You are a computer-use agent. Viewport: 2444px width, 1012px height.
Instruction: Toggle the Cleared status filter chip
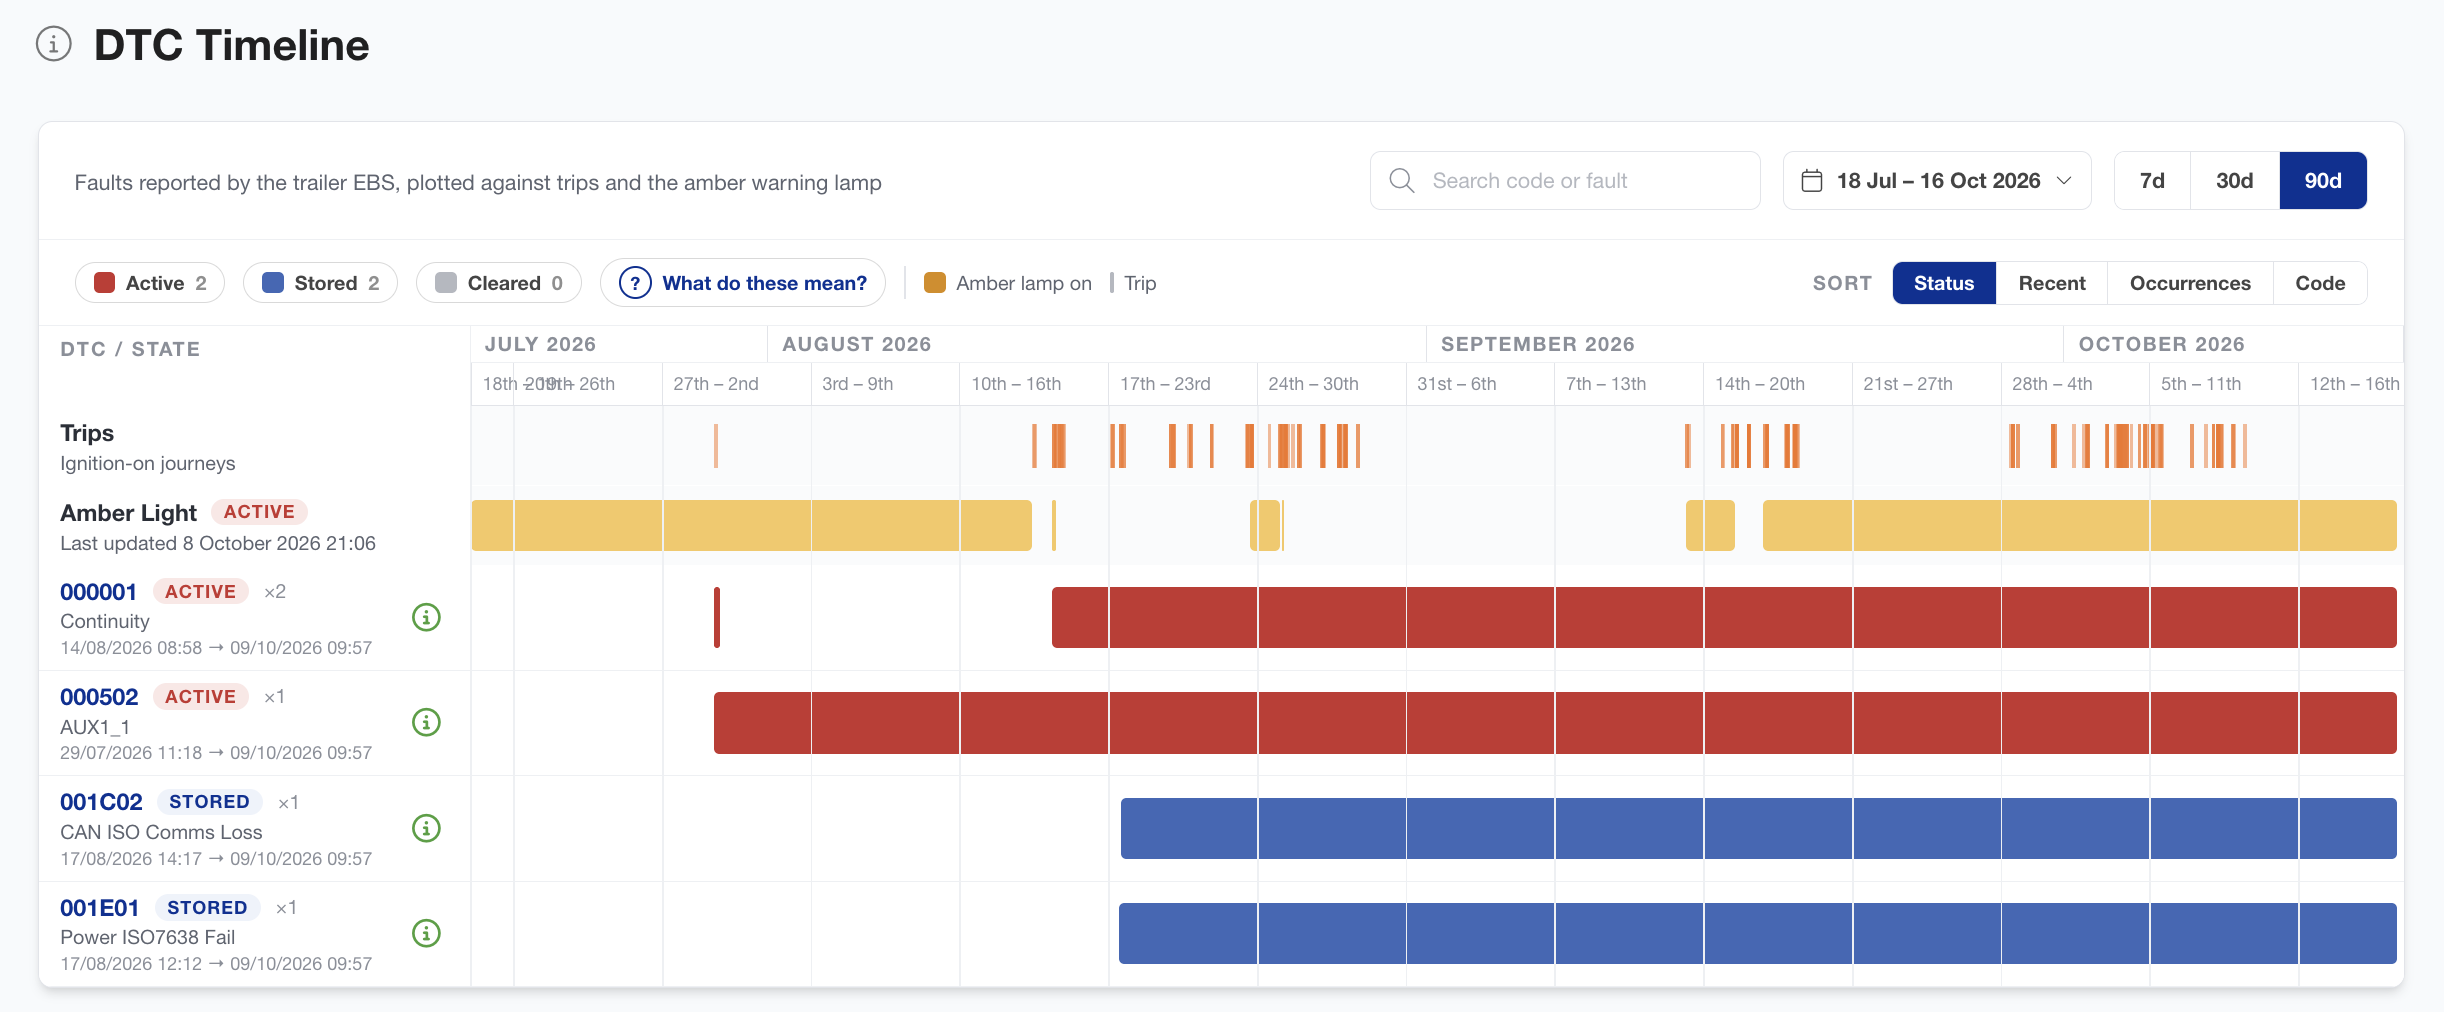click(x=498, y=283)
